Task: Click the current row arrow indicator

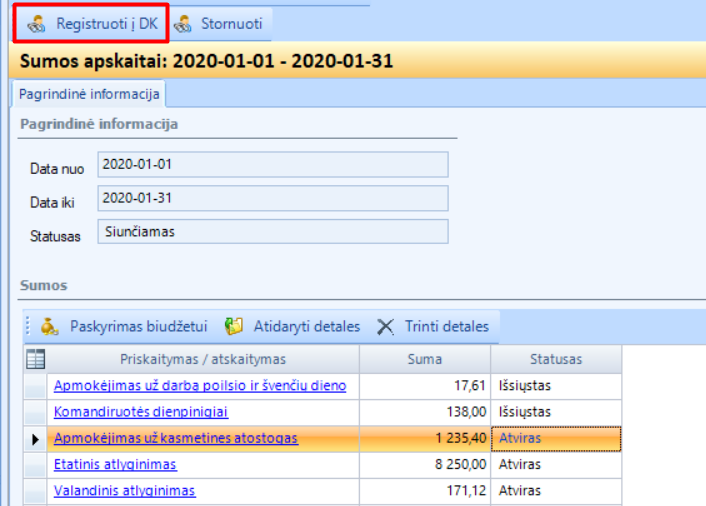Action: pyautogui.click(x=36, y=438)
